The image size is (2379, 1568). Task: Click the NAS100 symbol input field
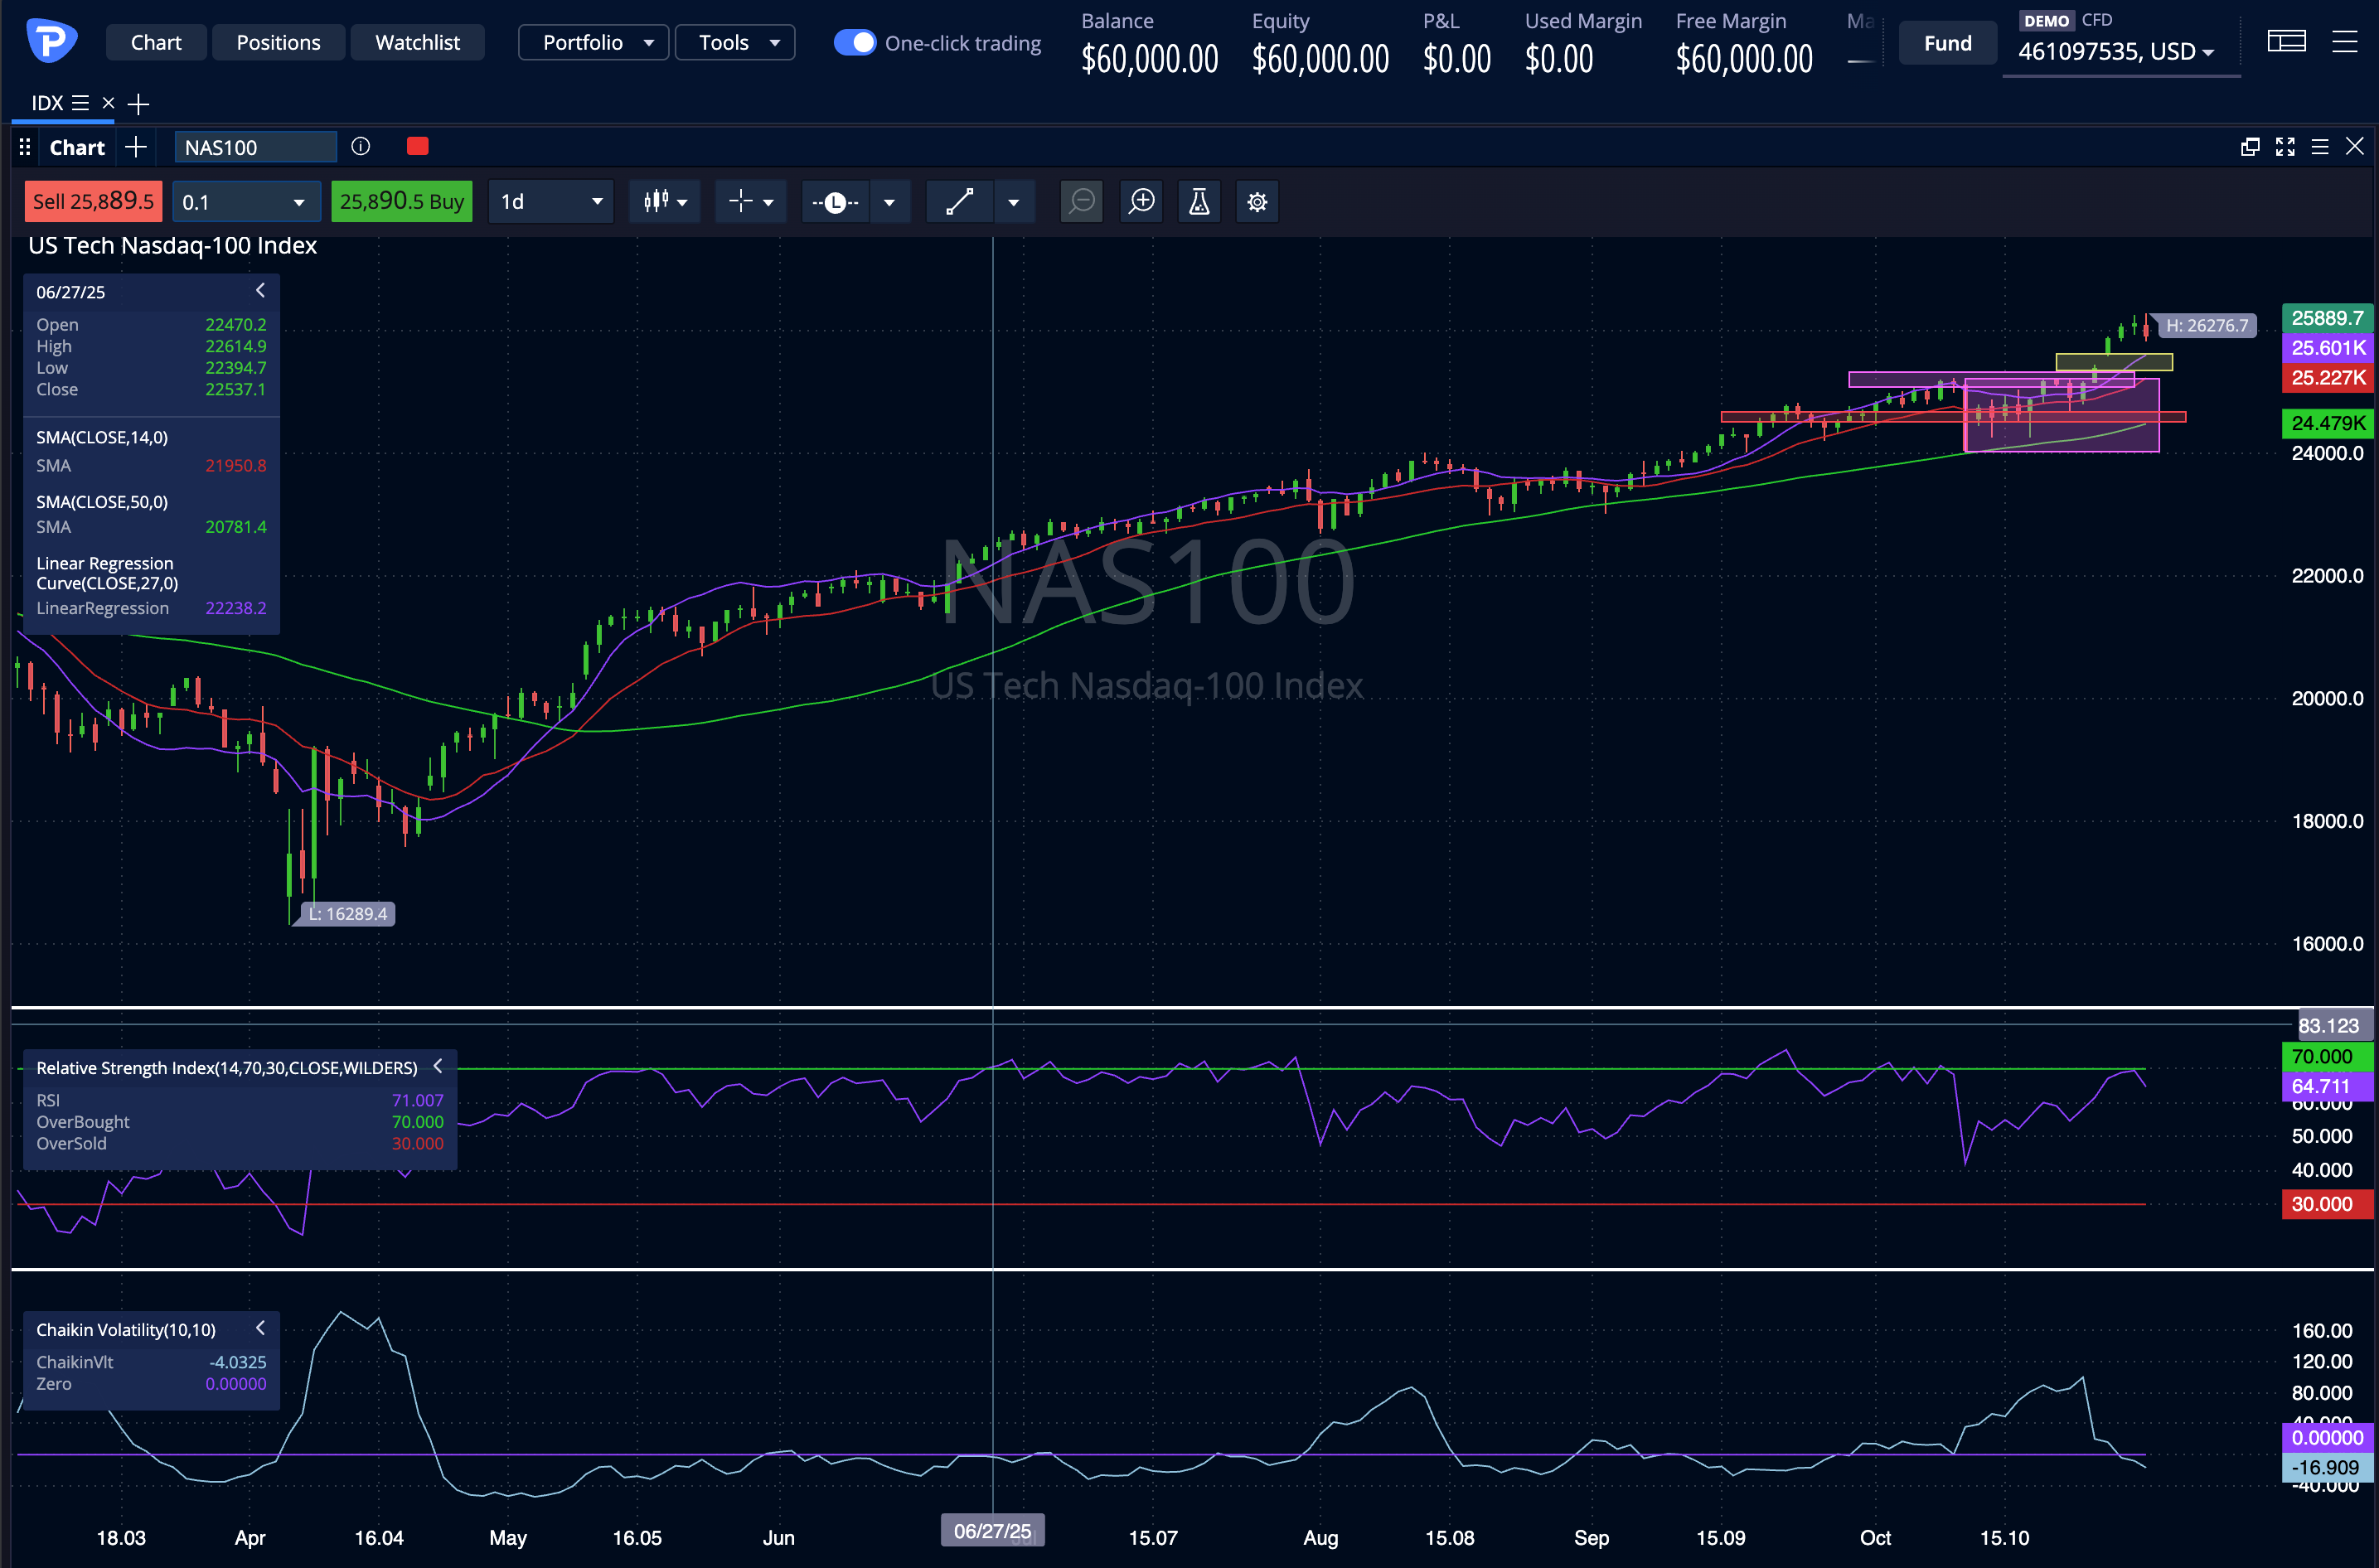[255, 146]
